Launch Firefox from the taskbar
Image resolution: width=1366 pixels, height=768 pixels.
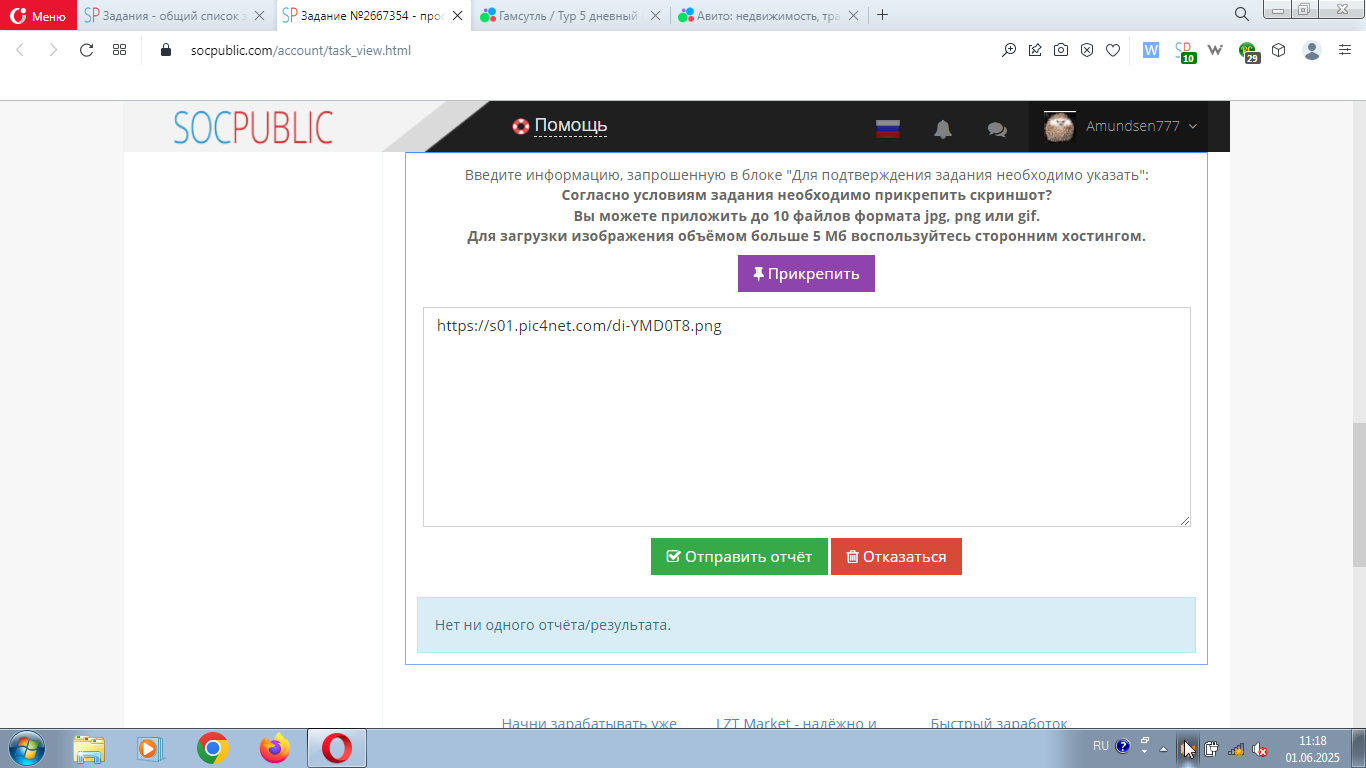click(274, 748)
